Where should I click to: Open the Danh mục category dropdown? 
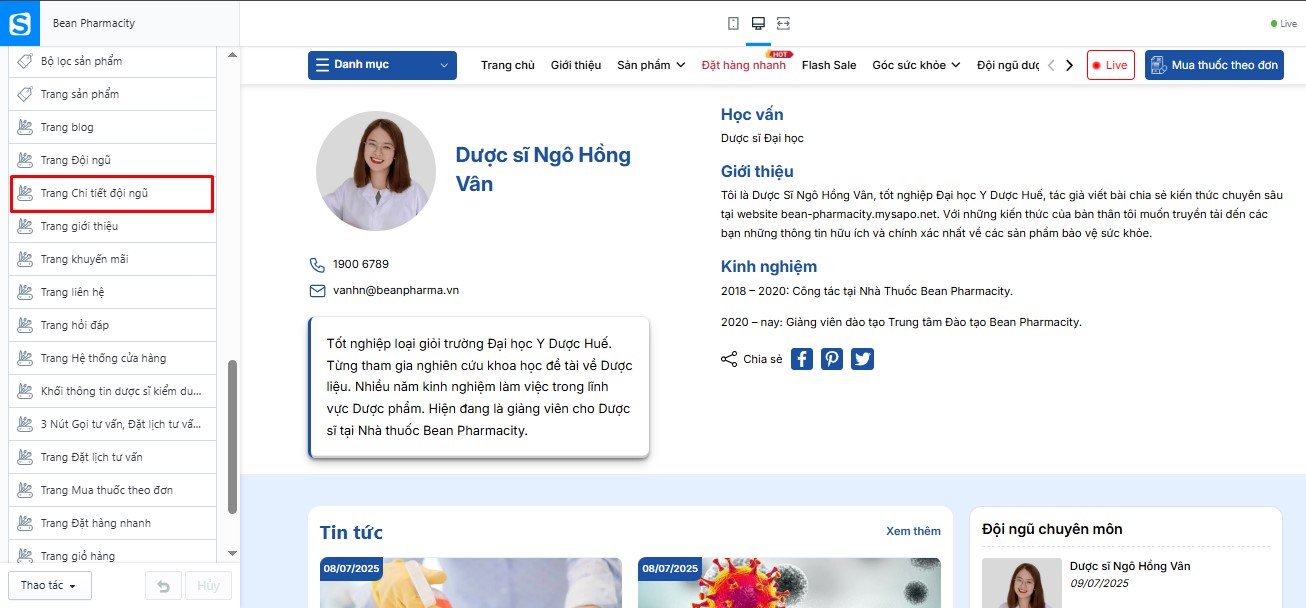click(382, 65)
